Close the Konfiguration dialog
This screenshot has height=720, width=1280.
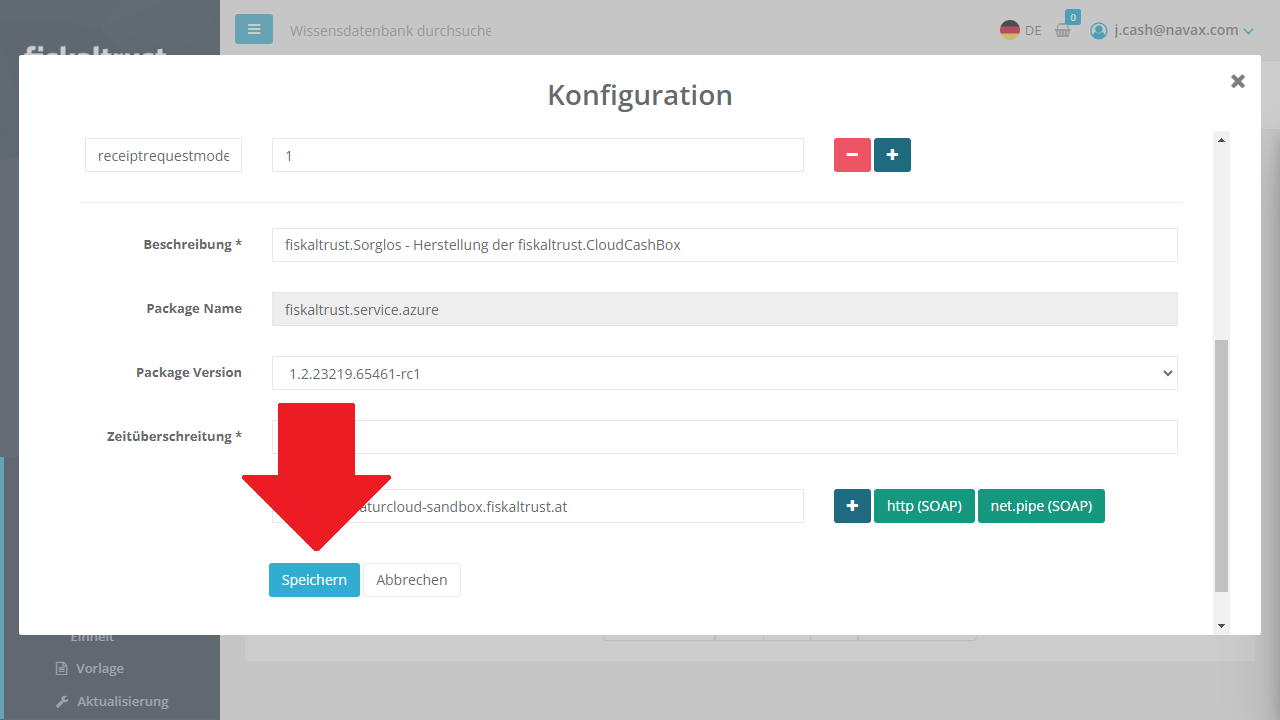coord(1238,81)
